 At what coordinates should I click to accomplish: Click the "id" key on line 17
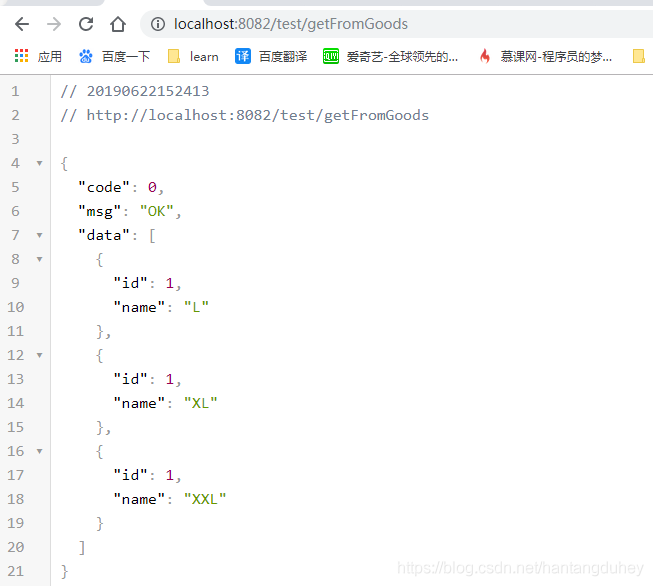pyautogui.click(x=130, y=475)
